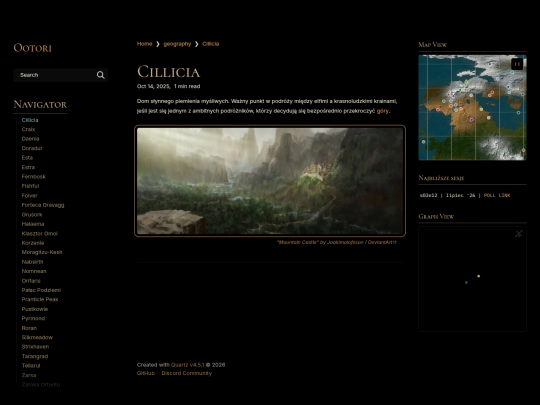
Task: Open Nomnean entry
Action: [34, 271]
